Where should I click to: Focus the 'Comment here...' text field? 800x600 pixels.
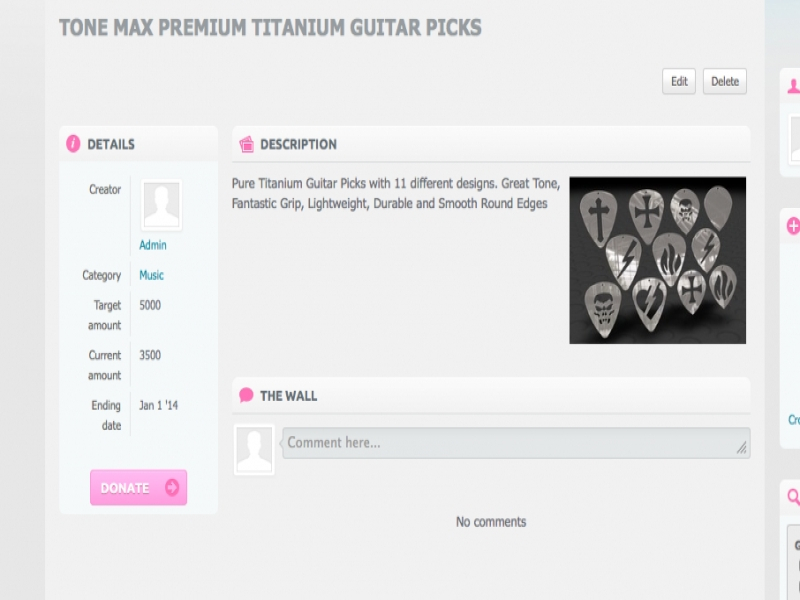point(510,443)
